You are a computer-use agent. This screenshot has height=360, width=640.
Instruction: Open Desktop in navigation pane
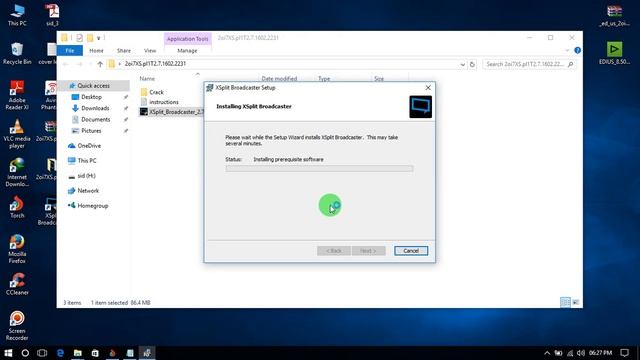click(x=91, y=97)
